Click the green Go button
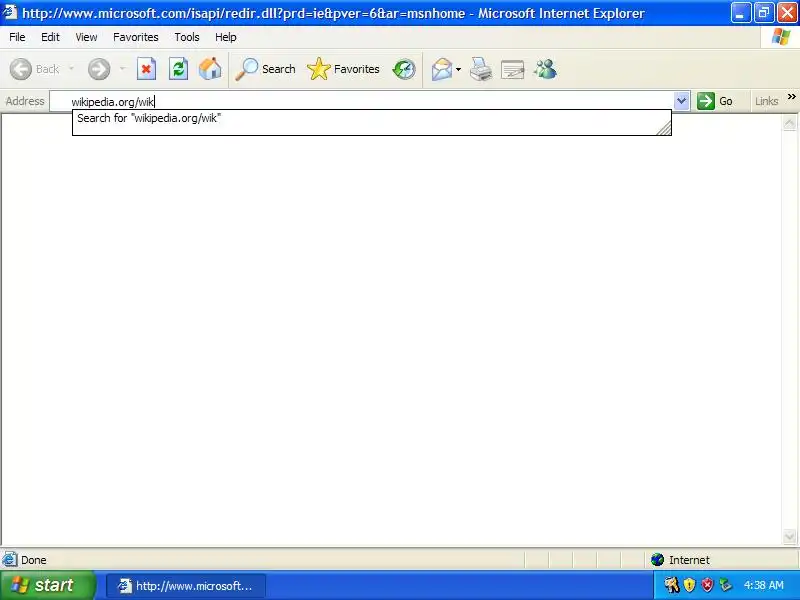The image size is (800, 600). [715, 101]
